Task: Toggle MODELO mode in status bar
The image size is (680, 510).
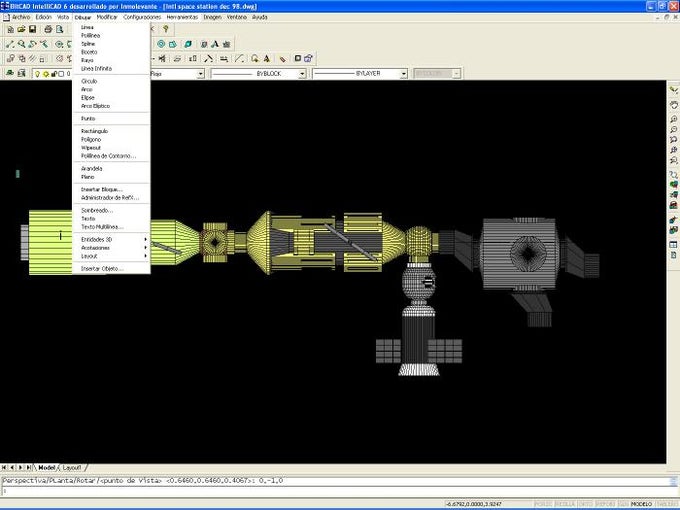Action: [x=641, y=504]
